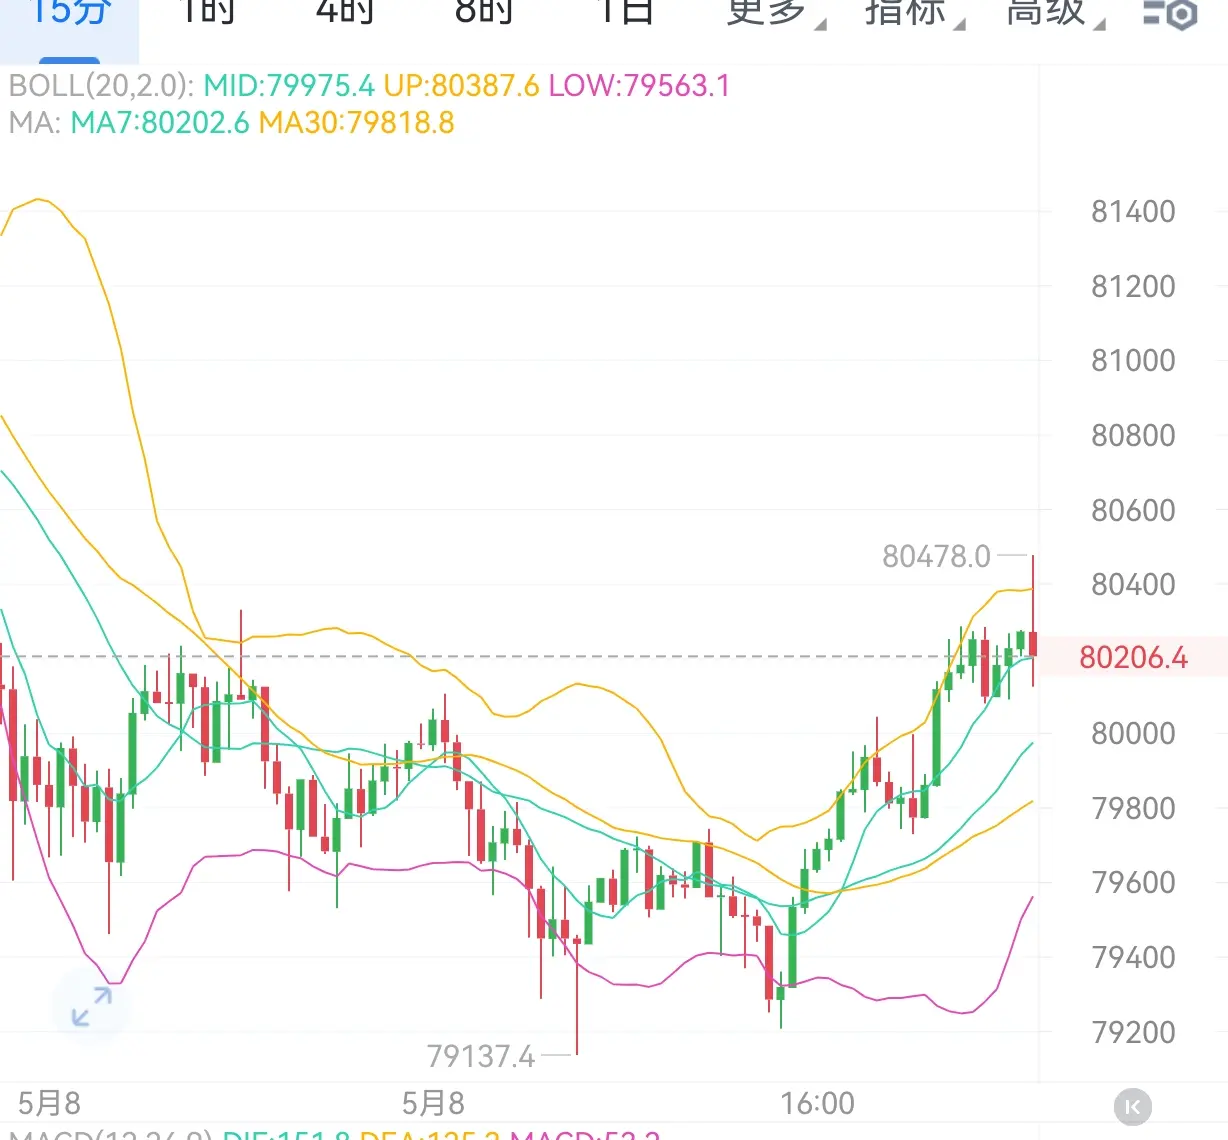The width and height of the screenshot is (1228, 1140).
Task: Switch to the 1日 timeframe tab
Action: (x=625, y=13)
